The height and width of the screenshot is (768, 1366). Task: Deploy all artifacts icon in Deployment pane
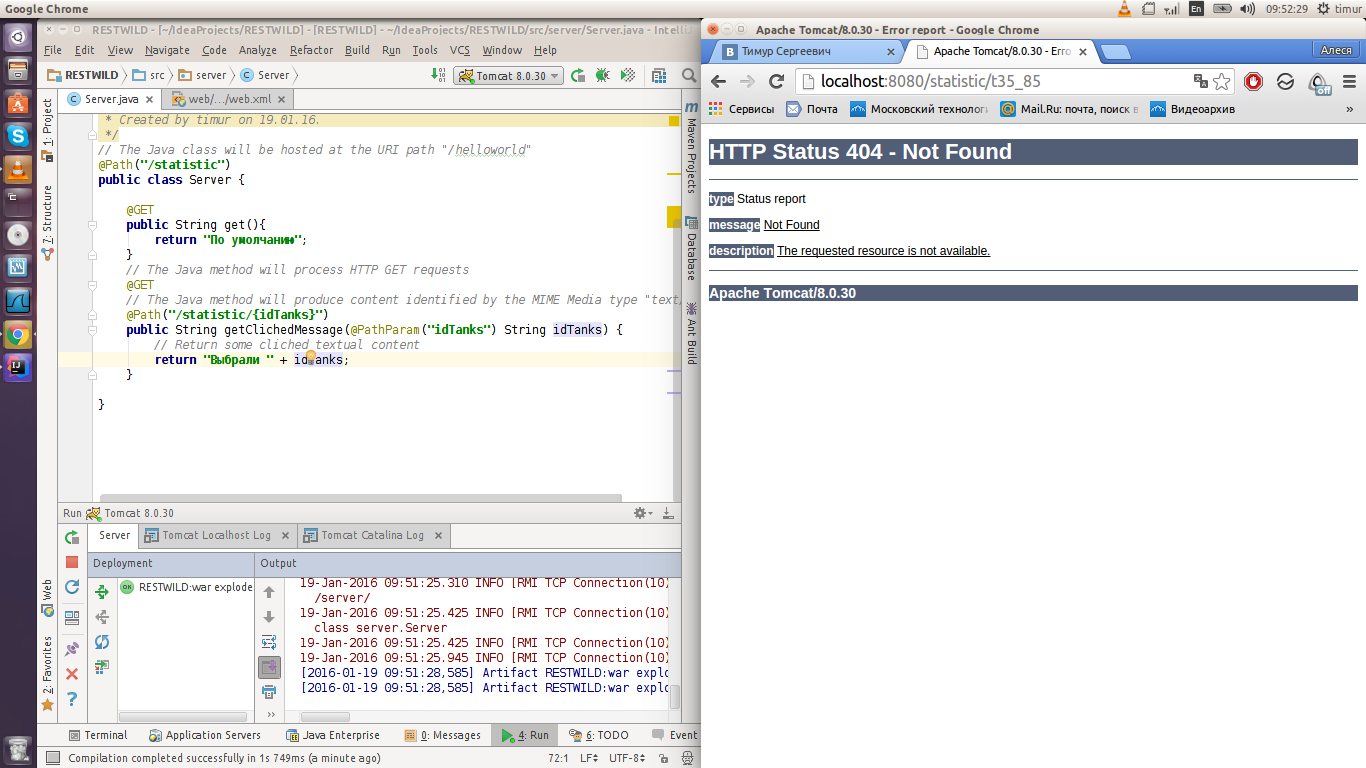pyautogui.click(x=102, y=592)
